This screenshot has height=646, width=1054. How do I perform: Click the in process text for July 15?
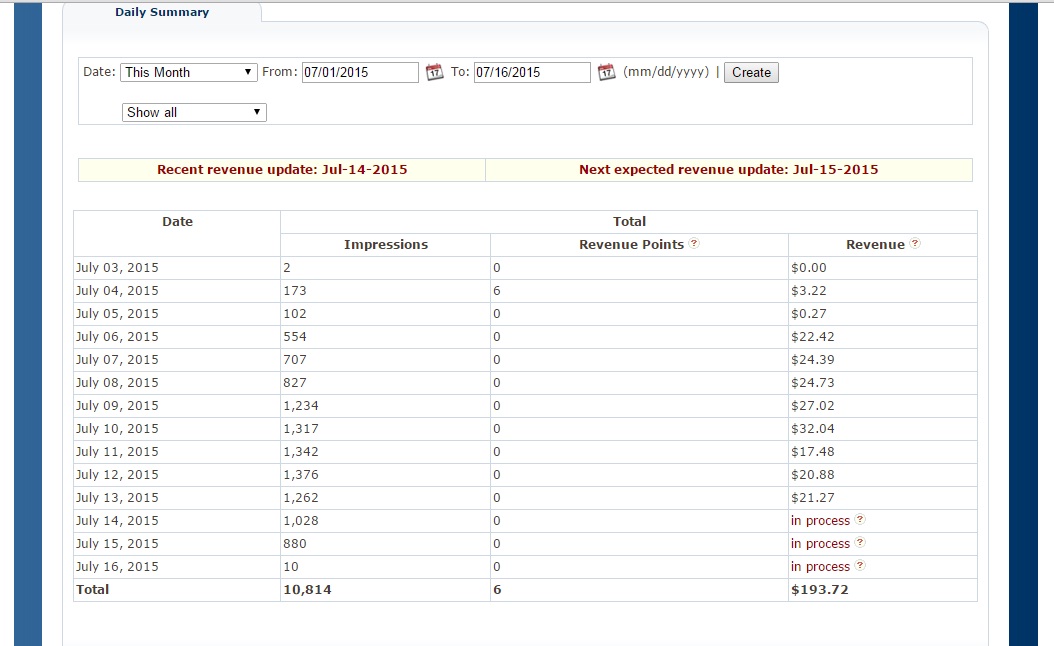[820, 544]
